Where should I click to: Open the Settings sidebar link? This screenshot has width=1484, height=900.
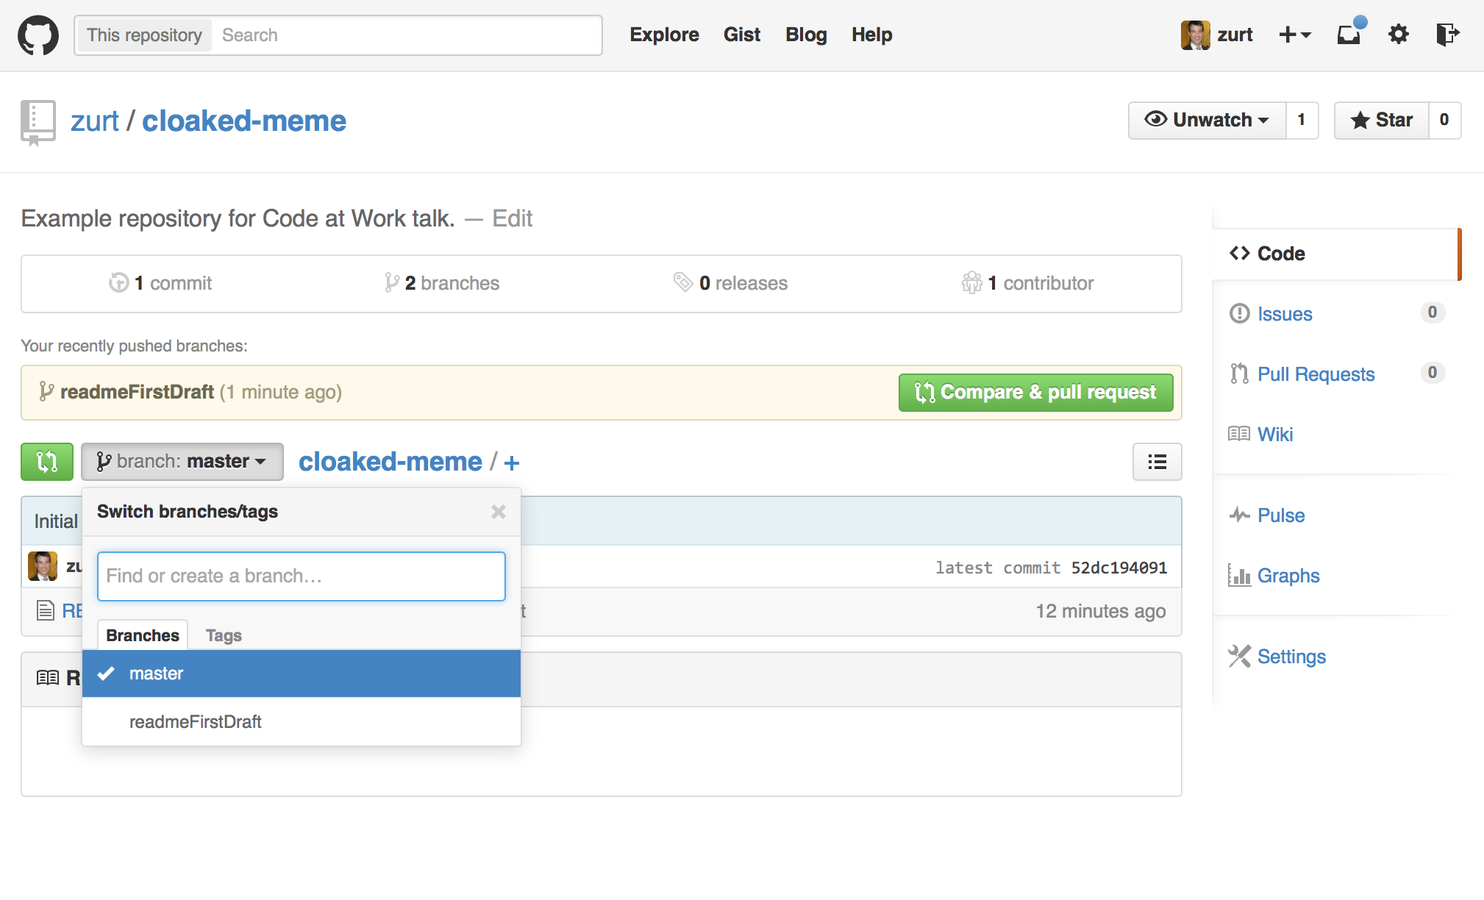1291,657
